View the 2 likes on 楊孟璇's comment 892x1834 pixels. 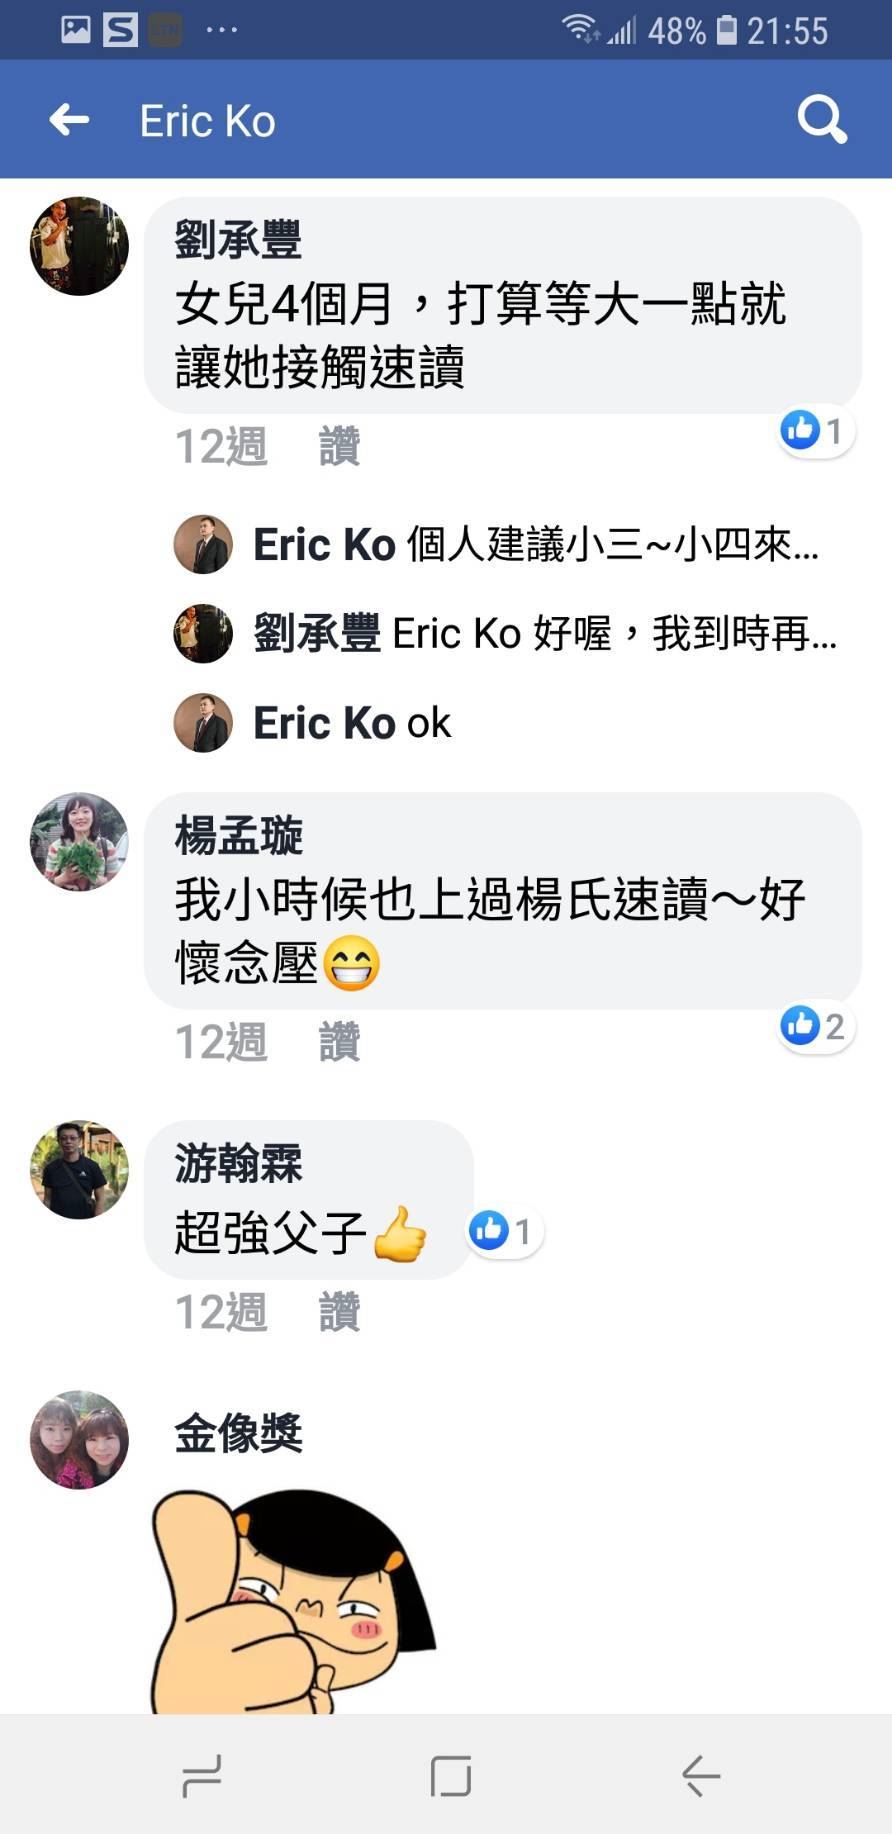(x=816, y=1026)
